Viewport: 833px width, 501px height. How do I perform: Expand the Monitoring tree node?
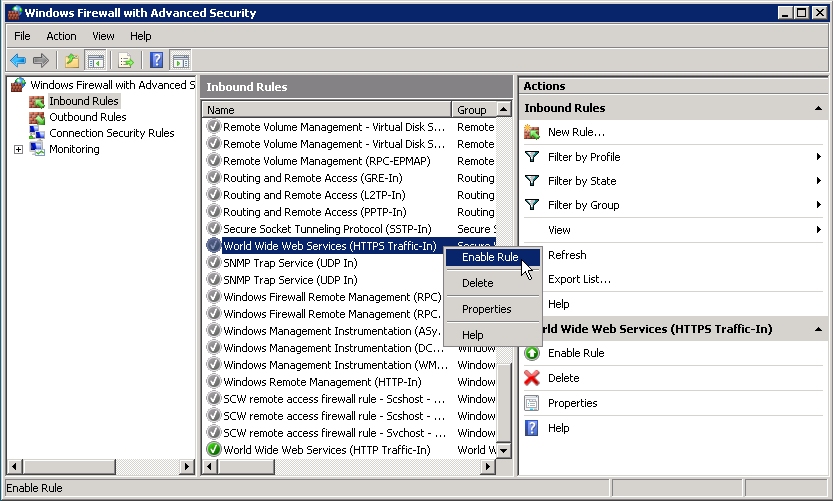[x=18, y=149]
